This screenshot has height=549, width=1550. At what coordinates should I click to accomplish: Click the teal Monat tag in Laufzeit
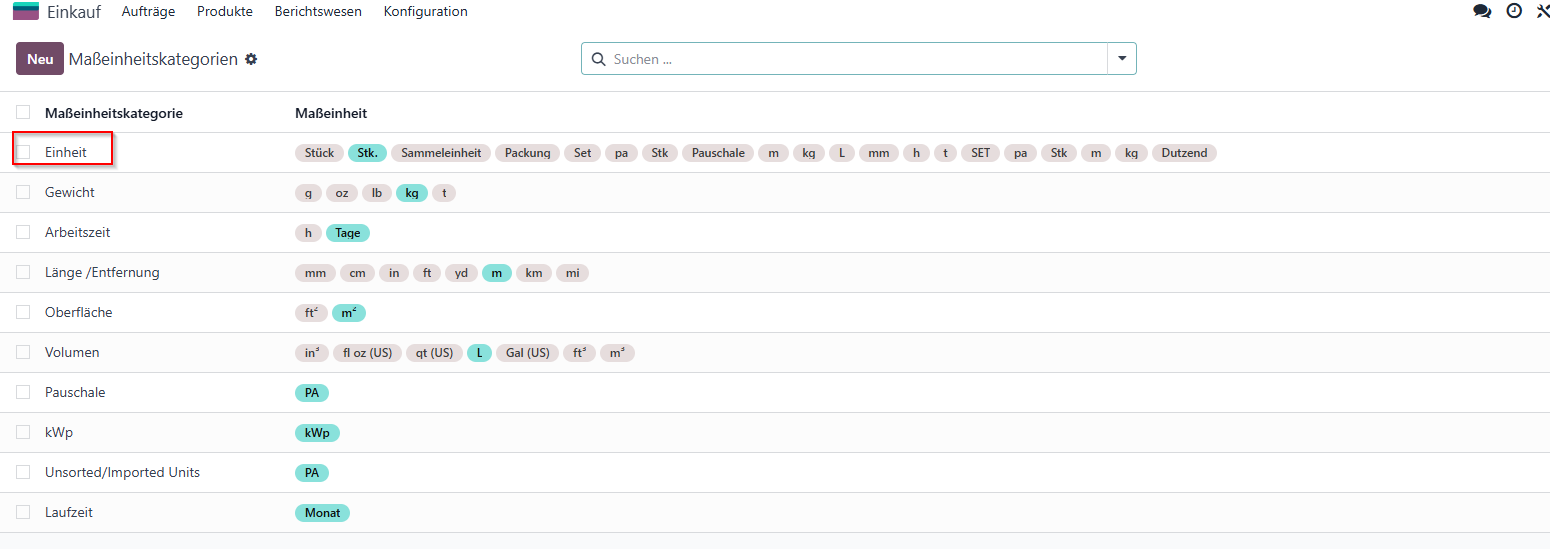tap(322, 513)
